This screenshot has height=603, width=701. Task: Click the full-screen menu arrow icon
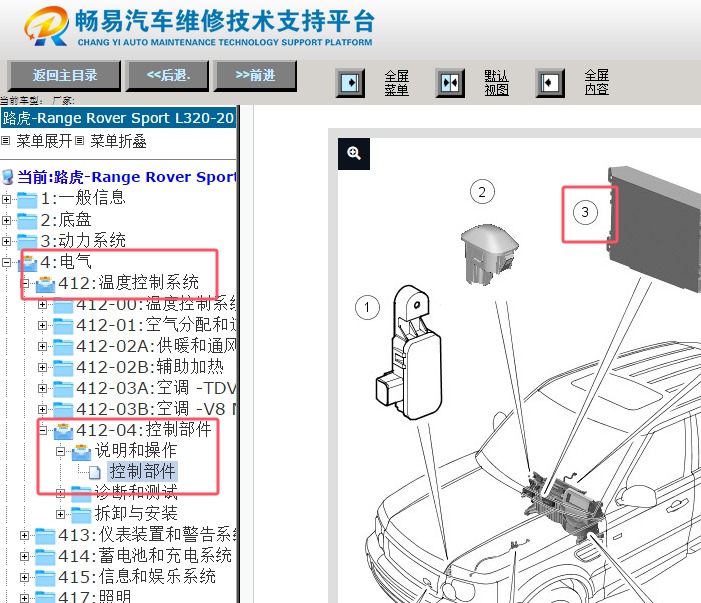pyautogui.click(x=350, y=83)
